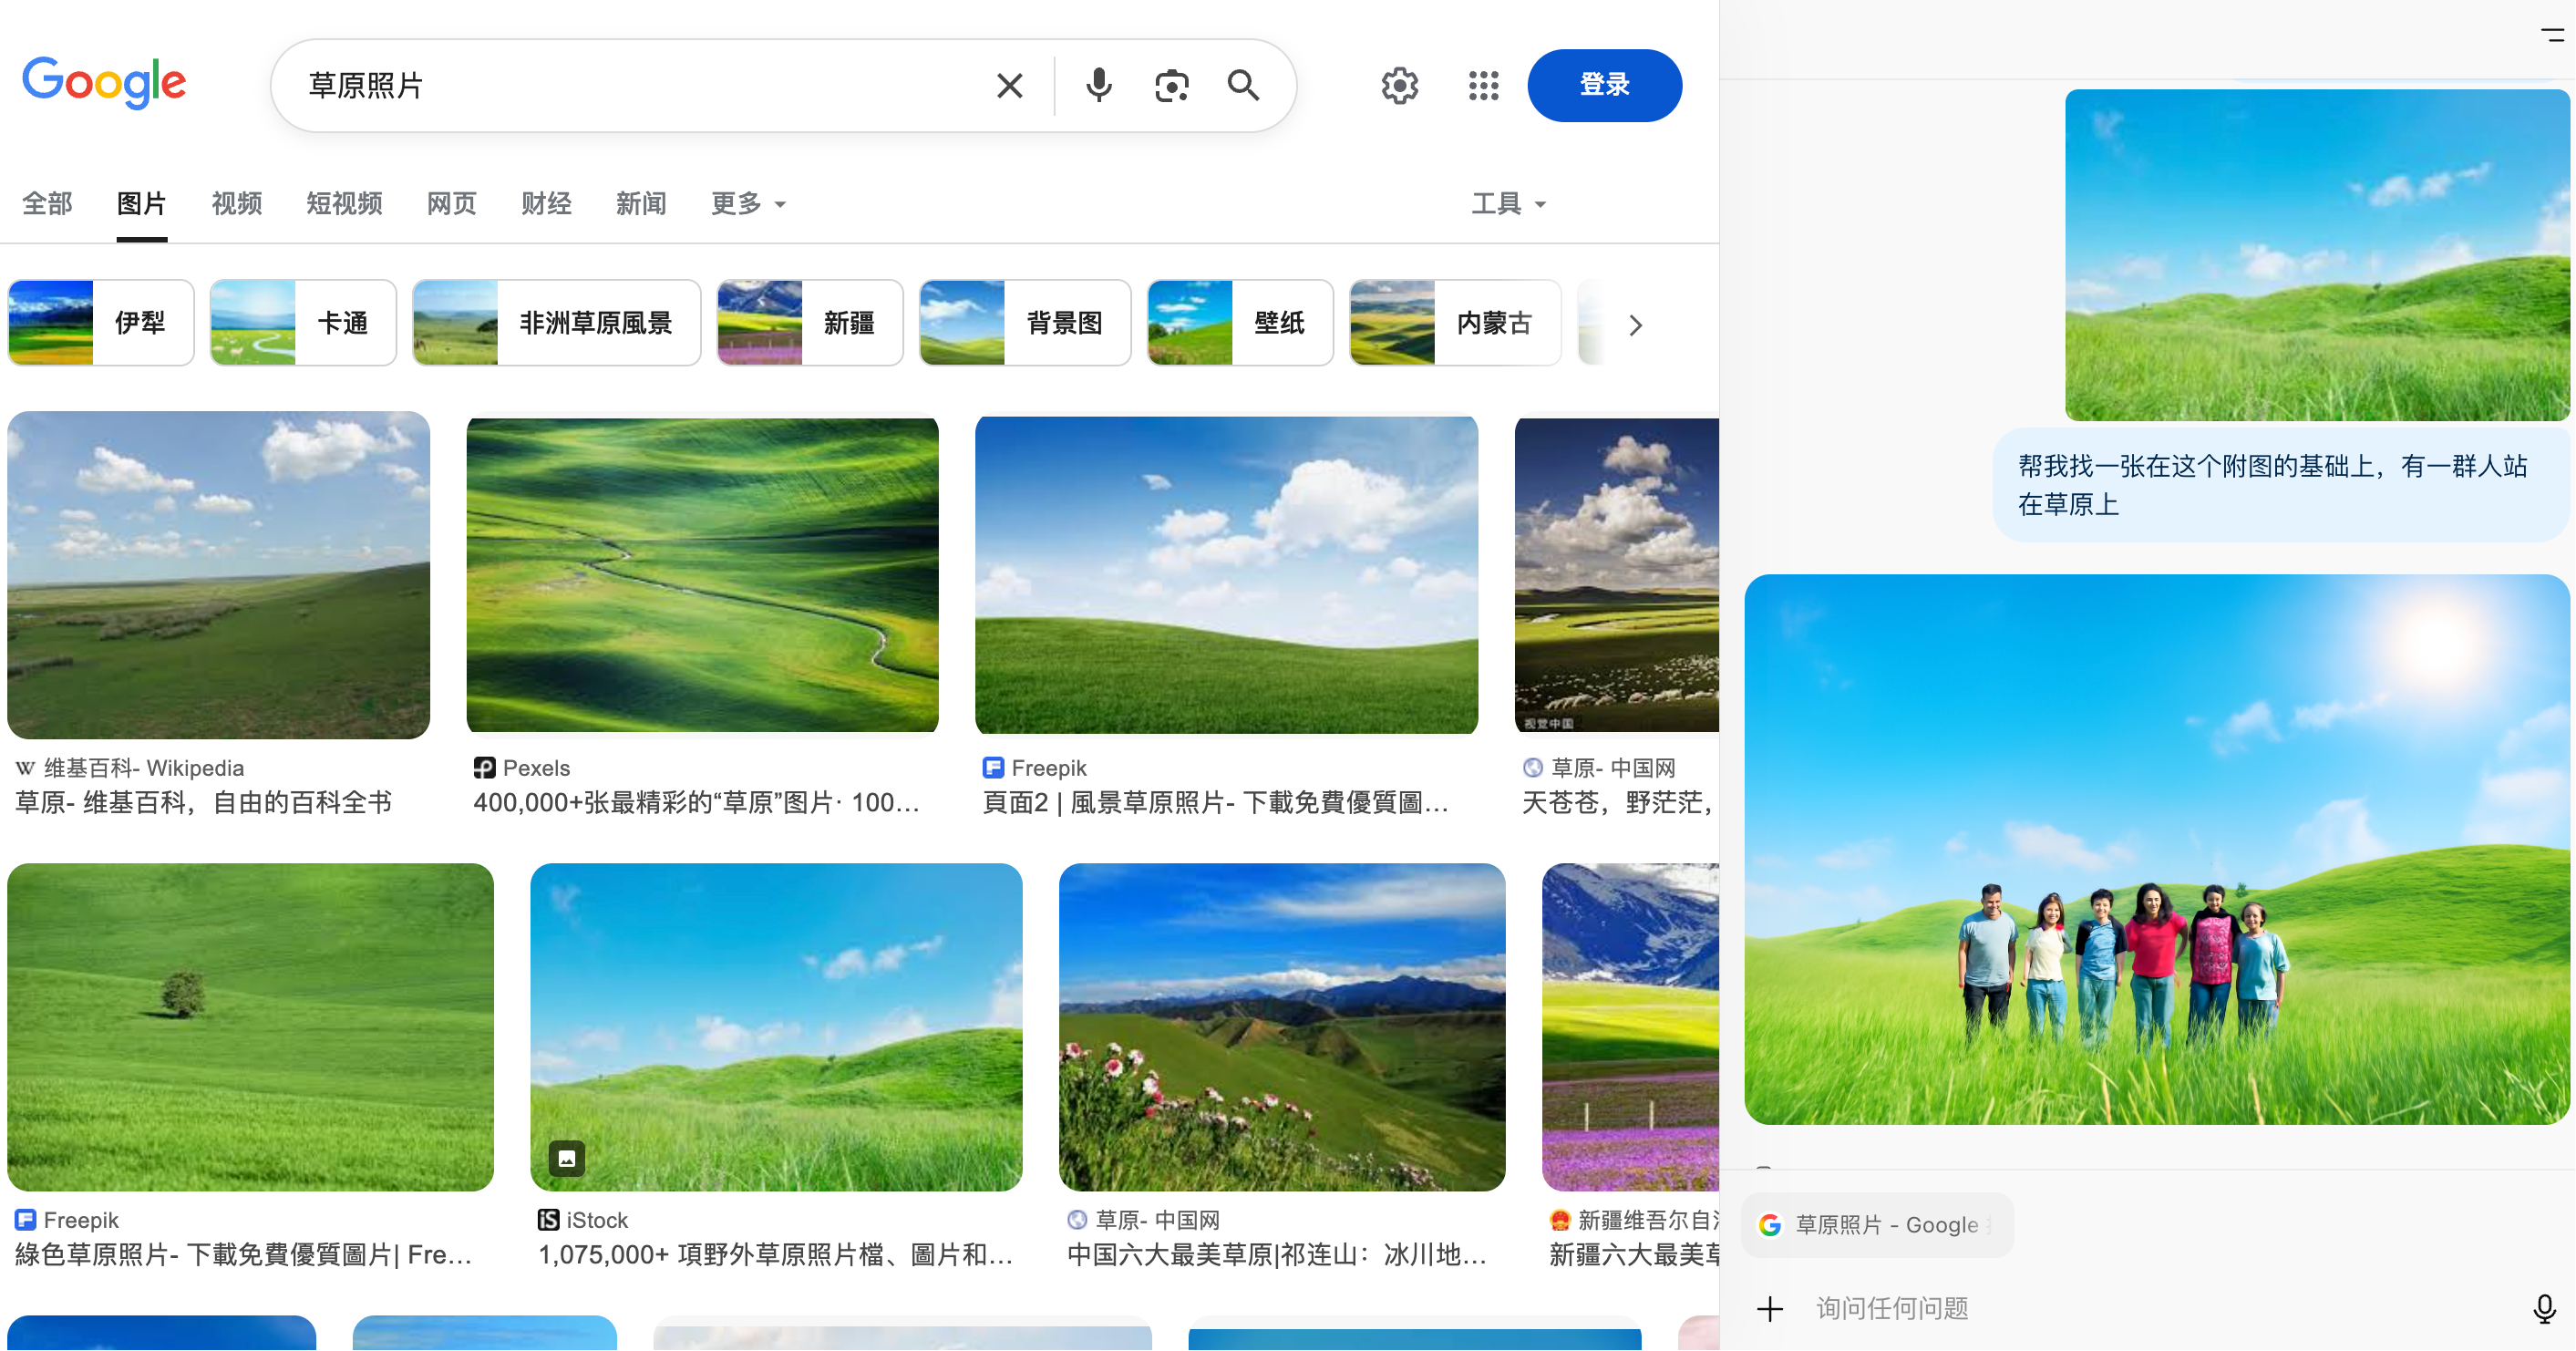Clear the search box with X icon
The height and width of the screenshot is (1351, 2576).
click(1009, 86)
